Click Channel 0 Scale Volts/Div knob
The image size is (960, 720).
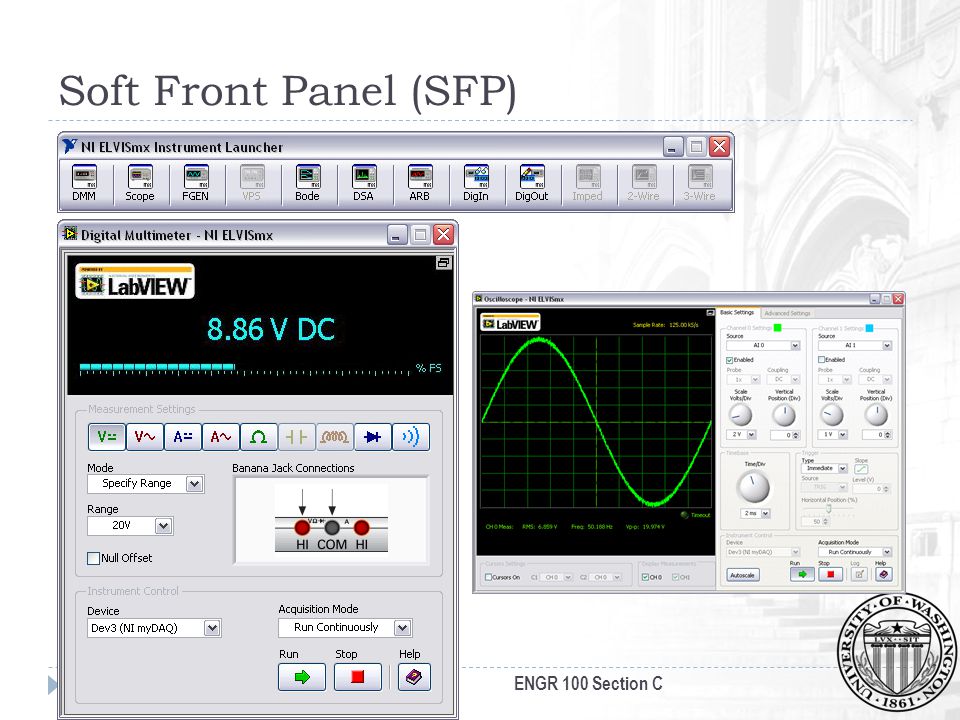click(x=741, y=415)
